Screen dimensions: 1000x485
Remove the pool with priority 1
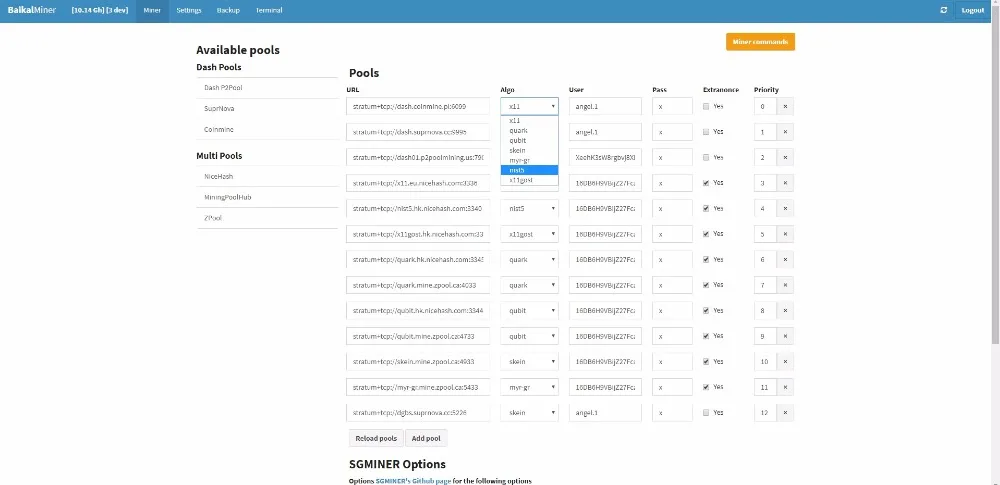tap(785, 132)
